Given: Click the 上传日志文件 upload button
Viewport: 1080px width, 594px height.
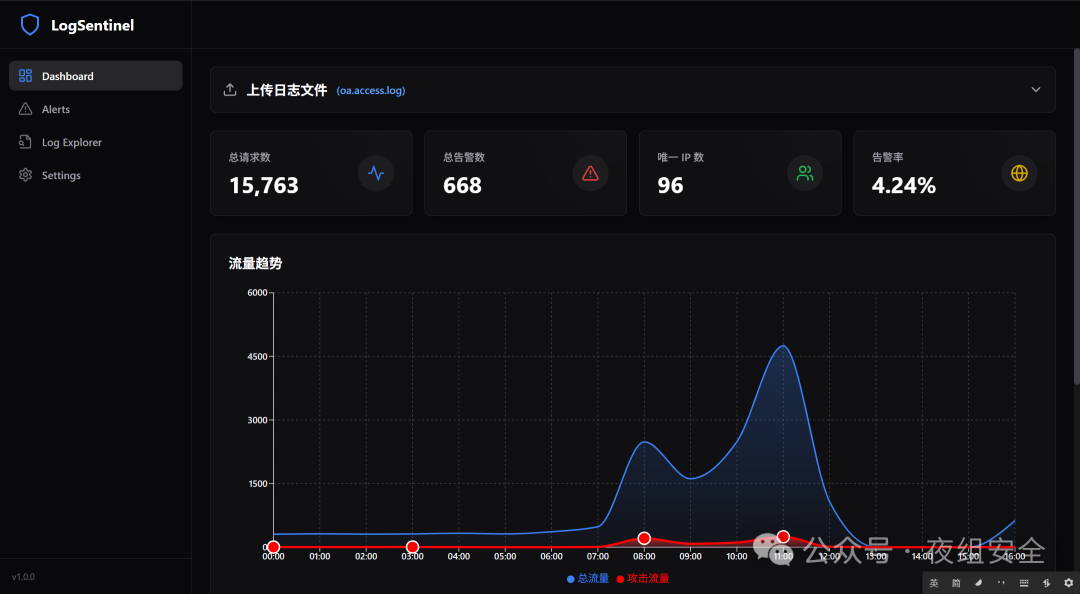Looking at the screenshot, I should [x=287, y=89].
